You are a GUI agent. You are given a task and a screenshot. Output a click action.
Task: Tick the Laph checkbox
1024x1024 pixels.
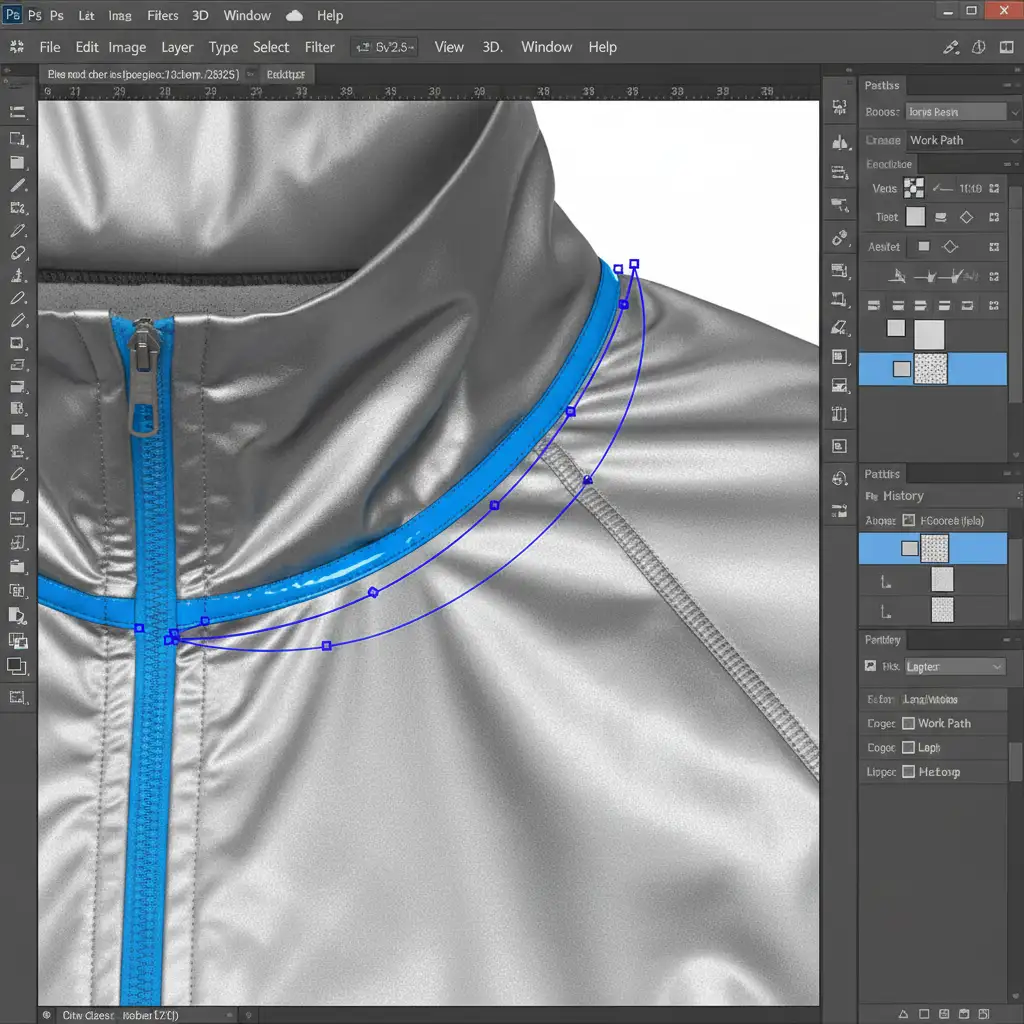click(x=908, y=747)
